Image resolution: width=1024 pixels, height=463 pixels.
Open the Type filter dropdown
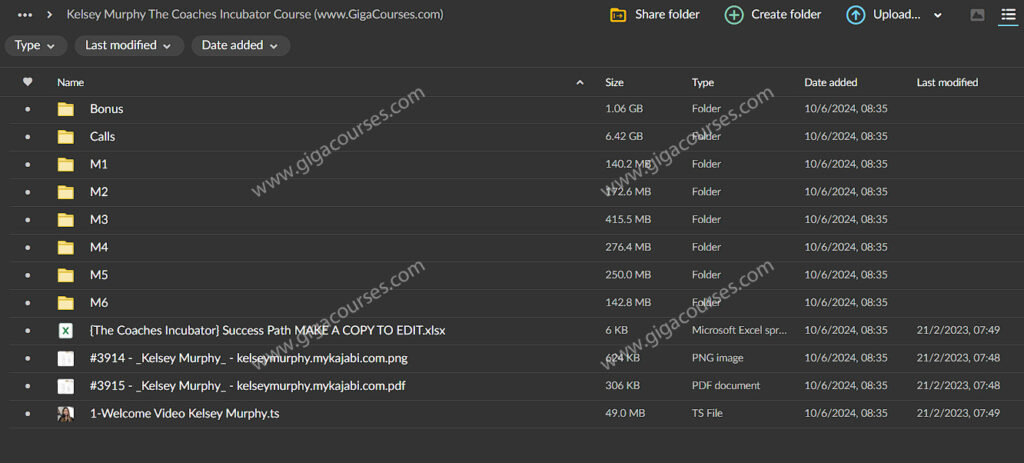click(36, 45)
